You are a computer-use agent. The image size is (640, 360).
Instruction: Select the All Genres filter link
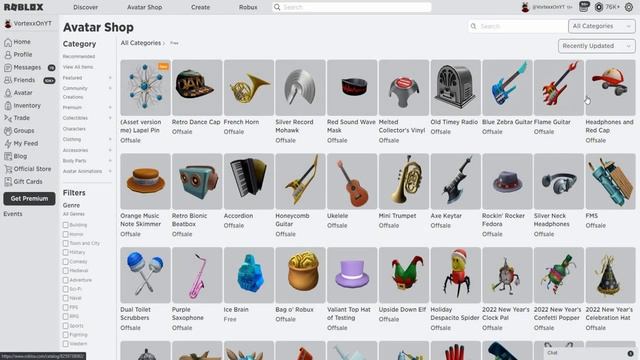coord(73,214)
